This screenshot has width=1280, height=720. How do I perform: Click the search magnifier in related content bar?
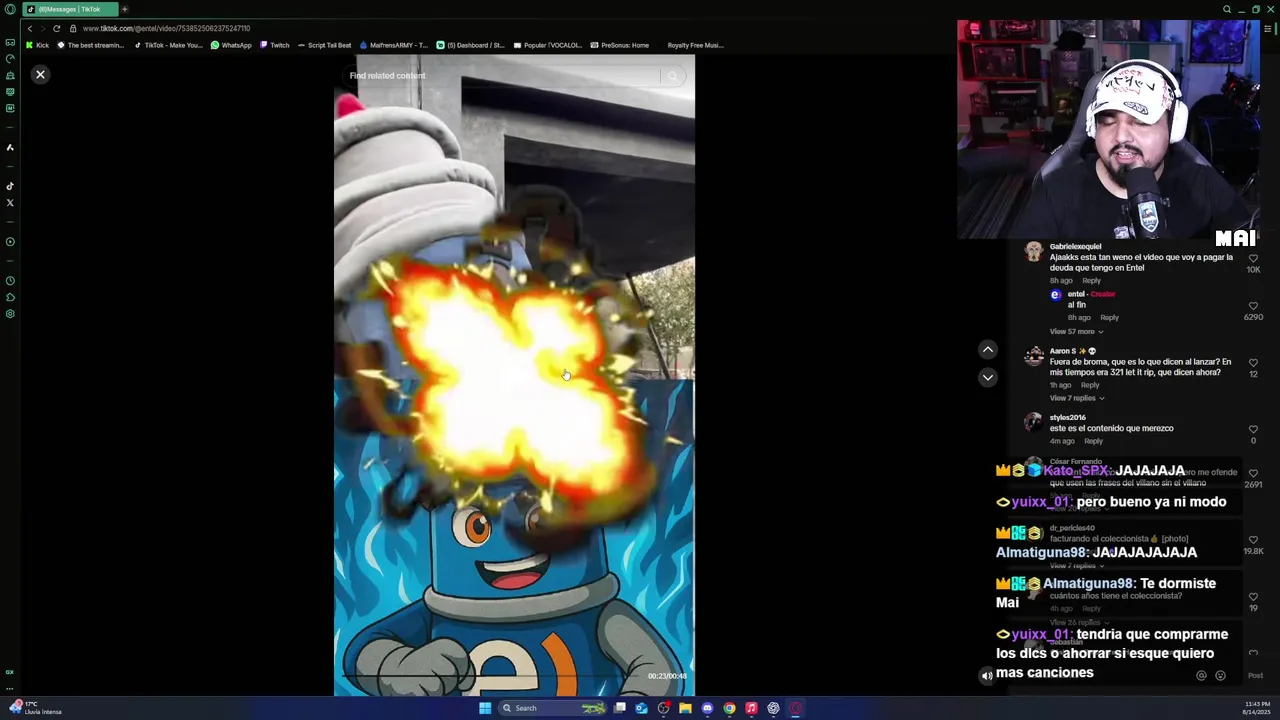[673, 76]
